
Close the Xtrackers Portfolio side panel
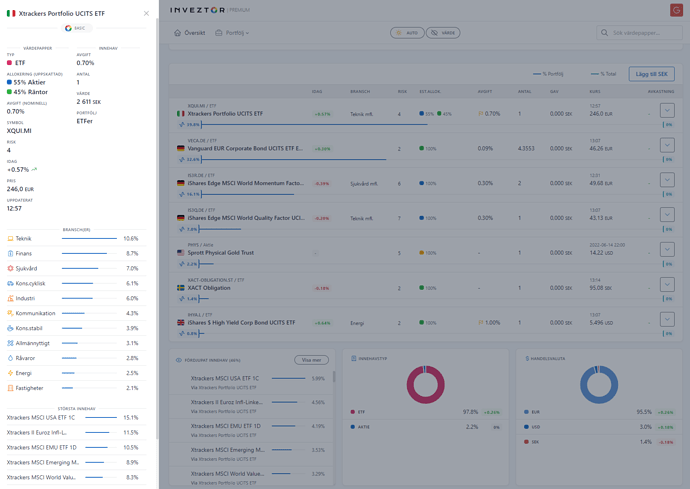(x=146, y=14)
